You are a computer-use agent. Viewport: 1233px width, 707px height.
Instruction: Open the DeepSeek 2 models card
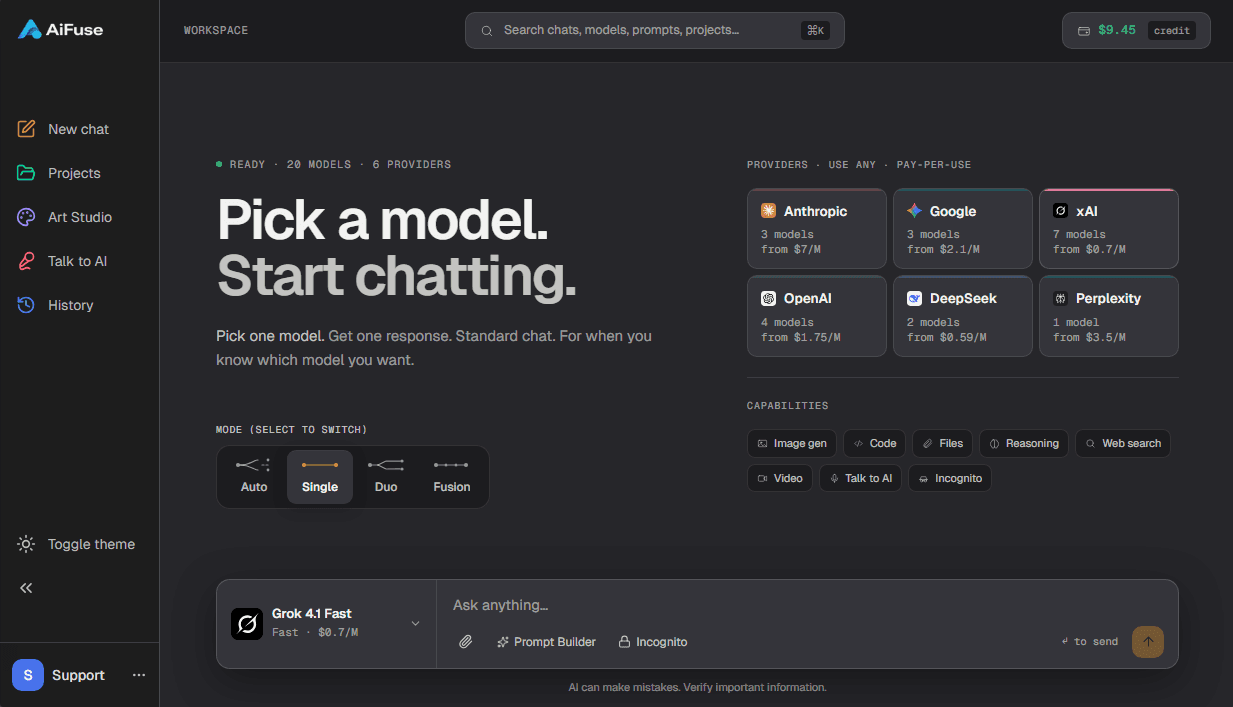tap(963, 316)
